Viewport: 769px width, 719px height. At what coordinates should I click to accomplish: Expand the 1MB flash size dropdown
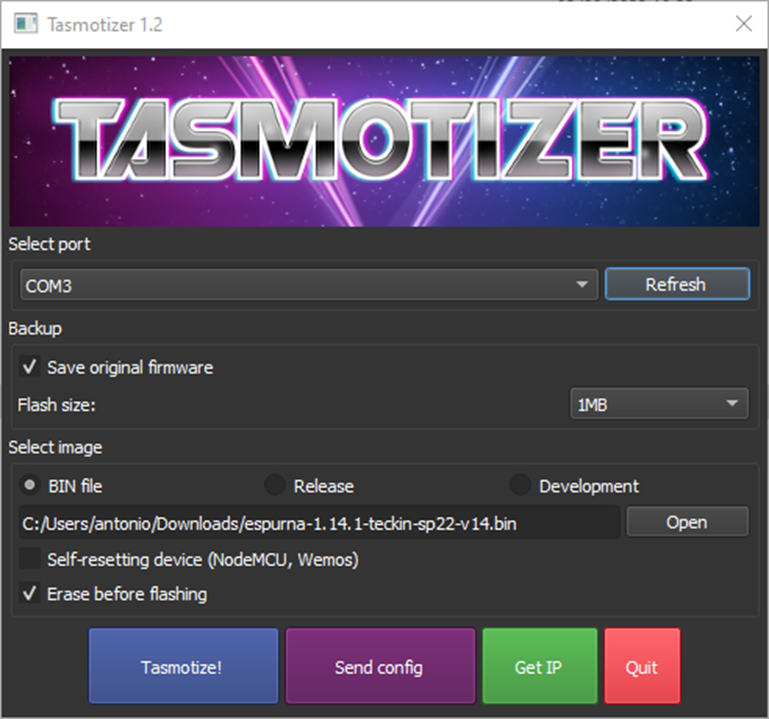[x=659, y=405]
